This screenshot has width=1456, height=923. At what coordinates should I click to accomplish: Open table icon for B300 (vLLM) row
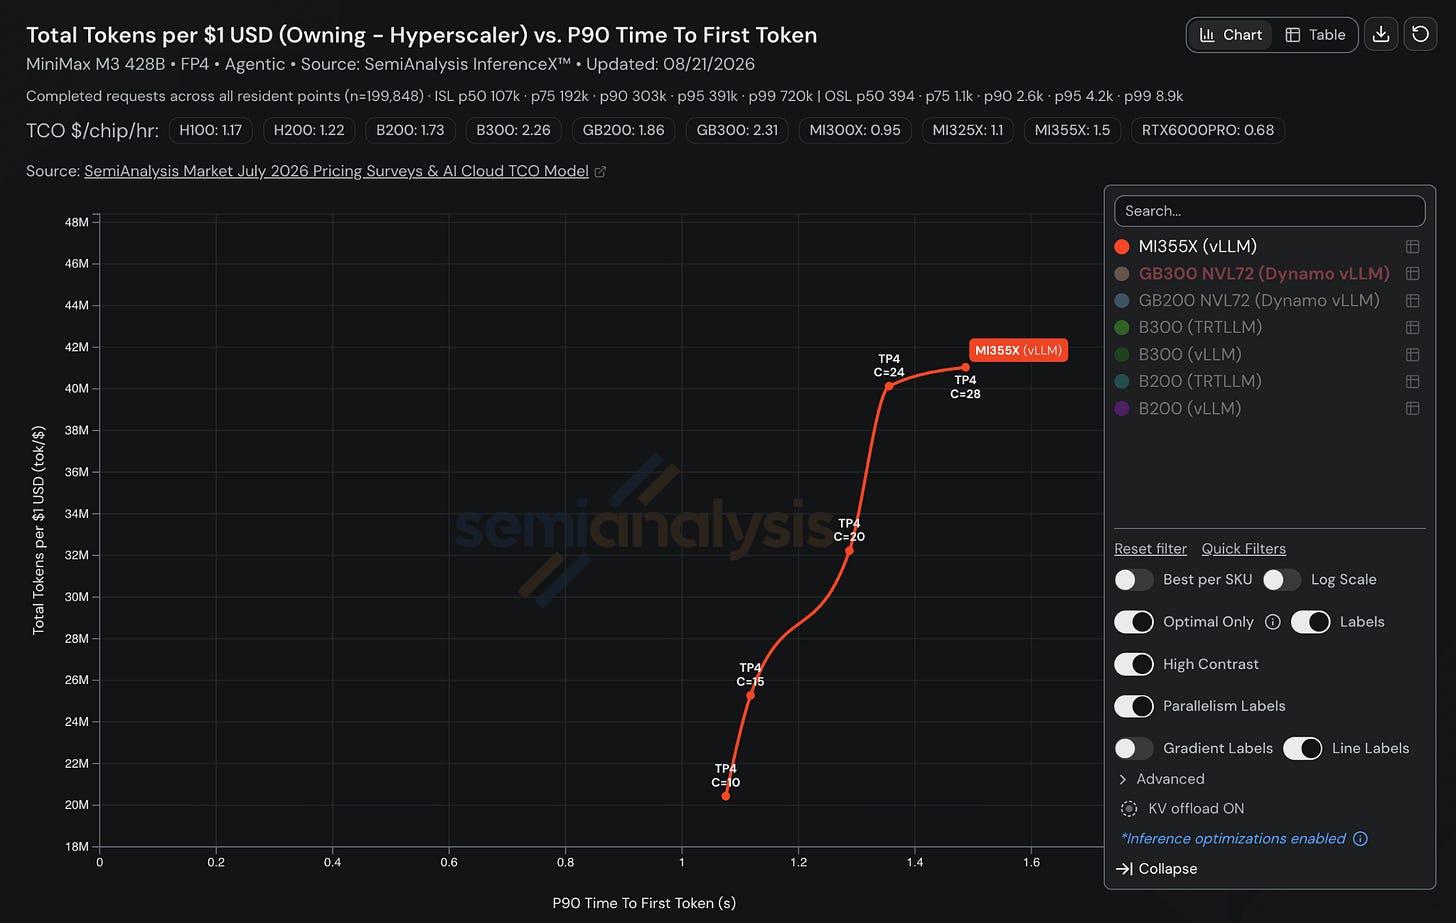(x=1413, y=354)
